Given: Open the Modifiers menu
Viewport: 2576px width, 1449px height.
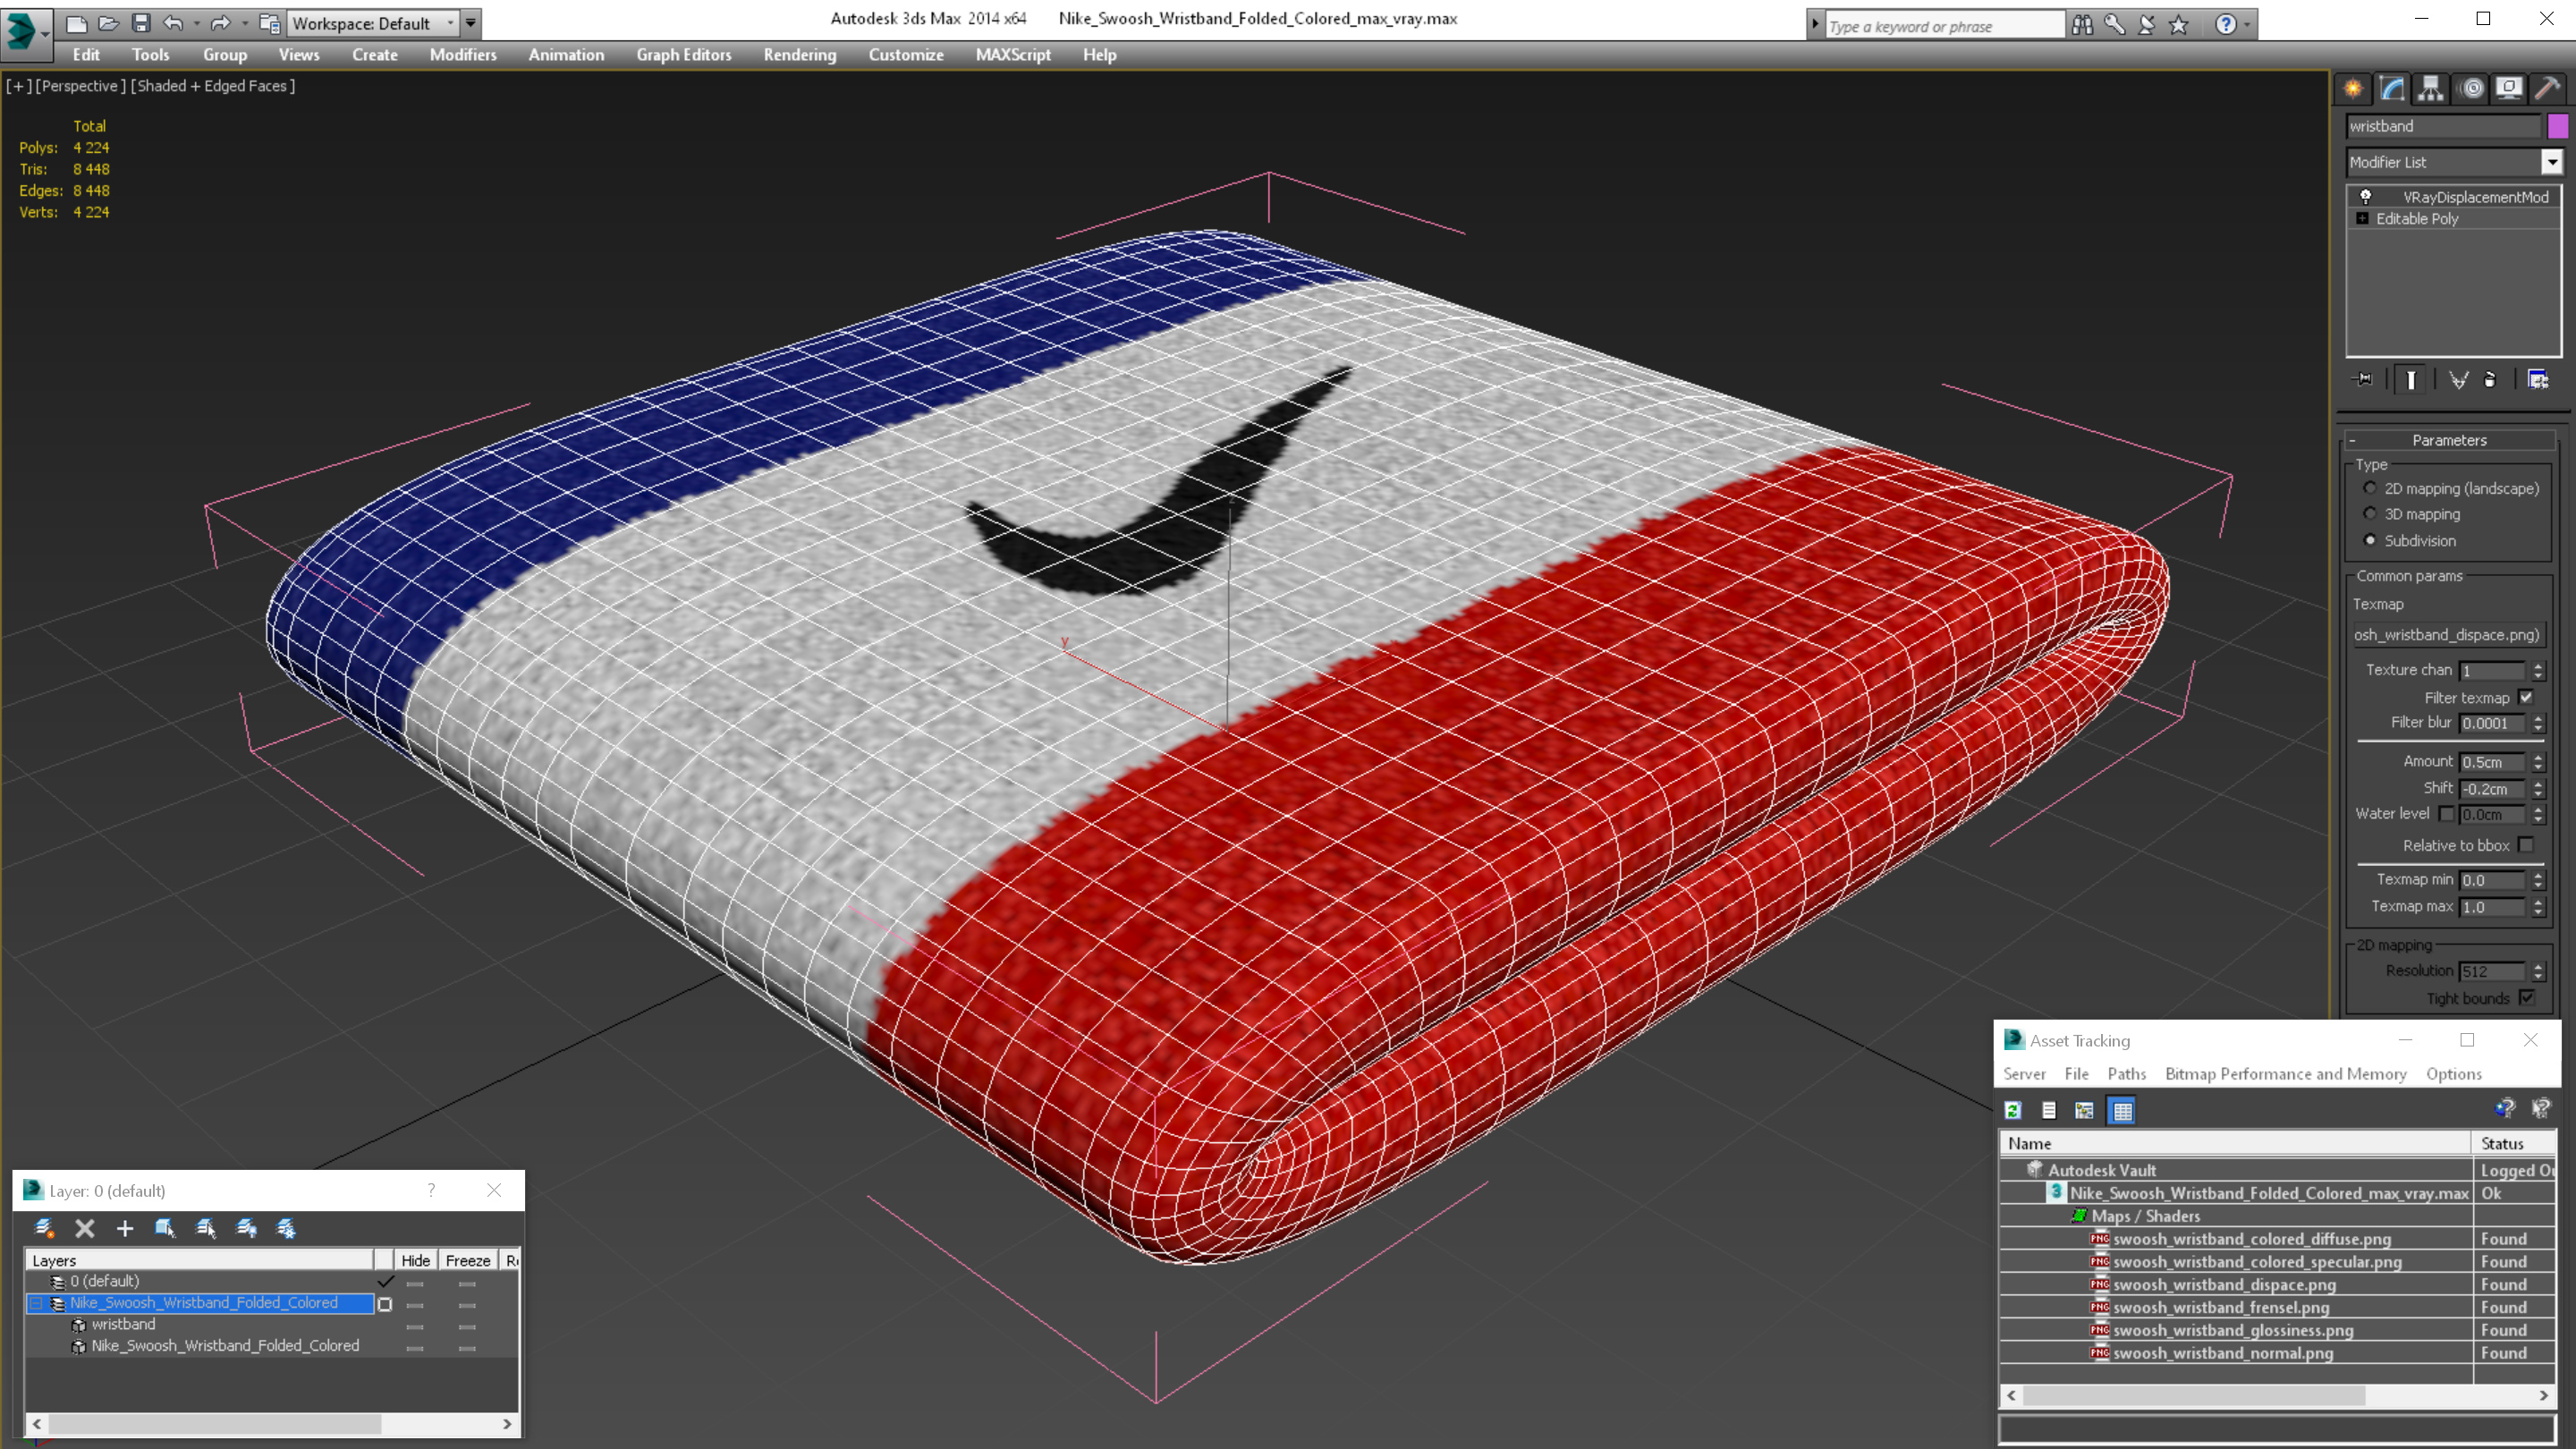Looking at the screenshot, I should tap(463, 55).
